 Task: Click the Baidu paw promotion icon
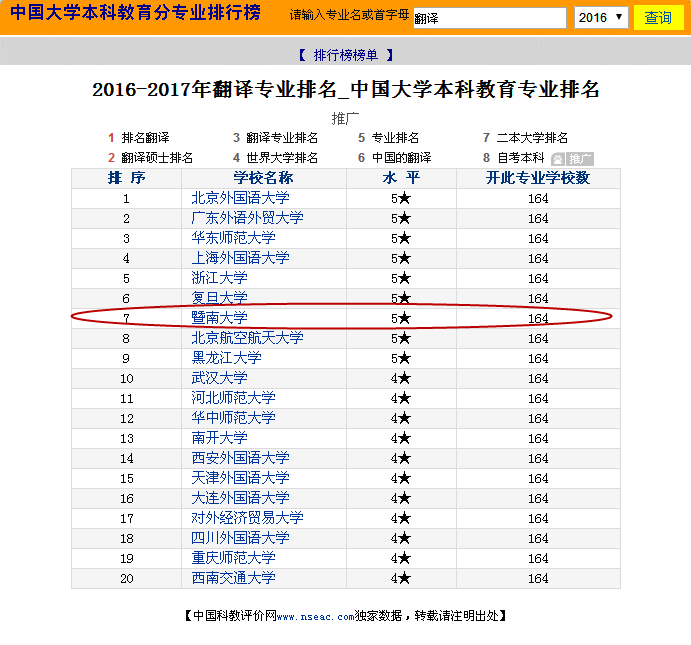pyautogui.click(x=558, y=159)
